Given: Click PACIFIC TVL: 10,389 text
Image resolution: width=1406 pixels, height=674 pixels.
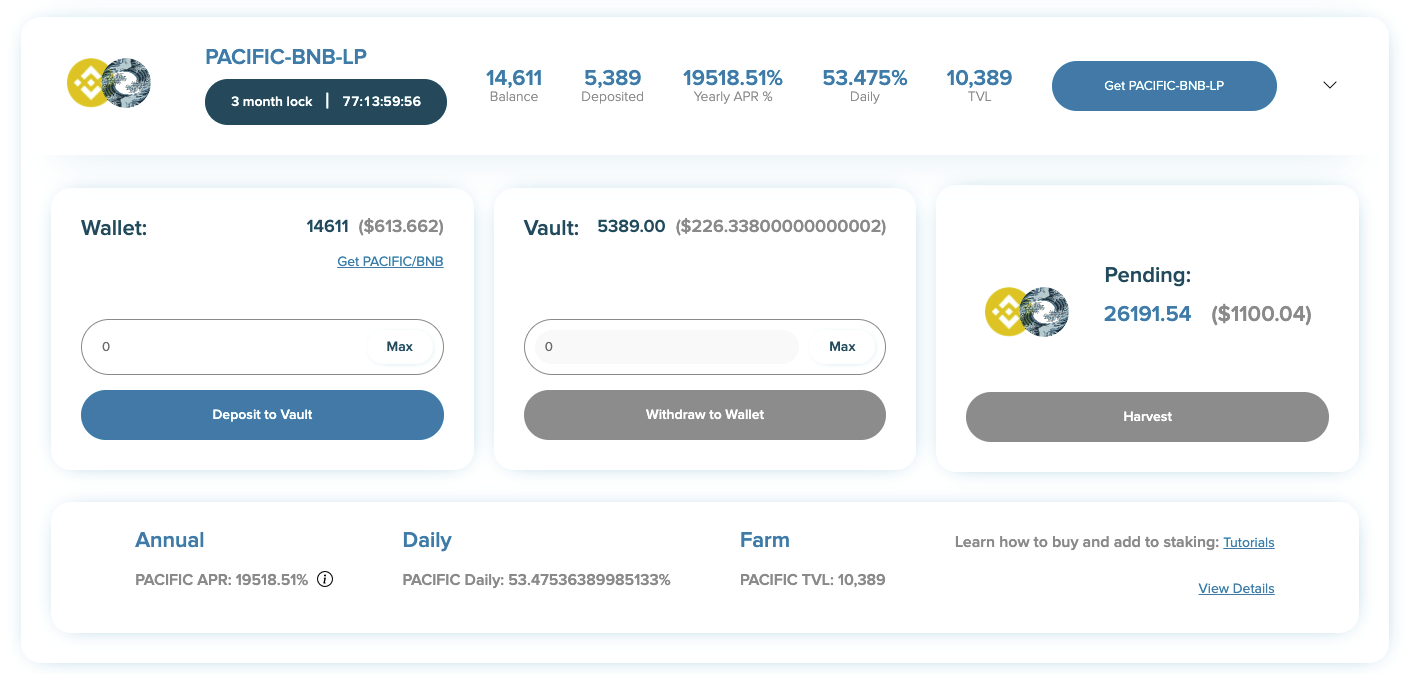Looking at the screenshot, I should point(813,579).
